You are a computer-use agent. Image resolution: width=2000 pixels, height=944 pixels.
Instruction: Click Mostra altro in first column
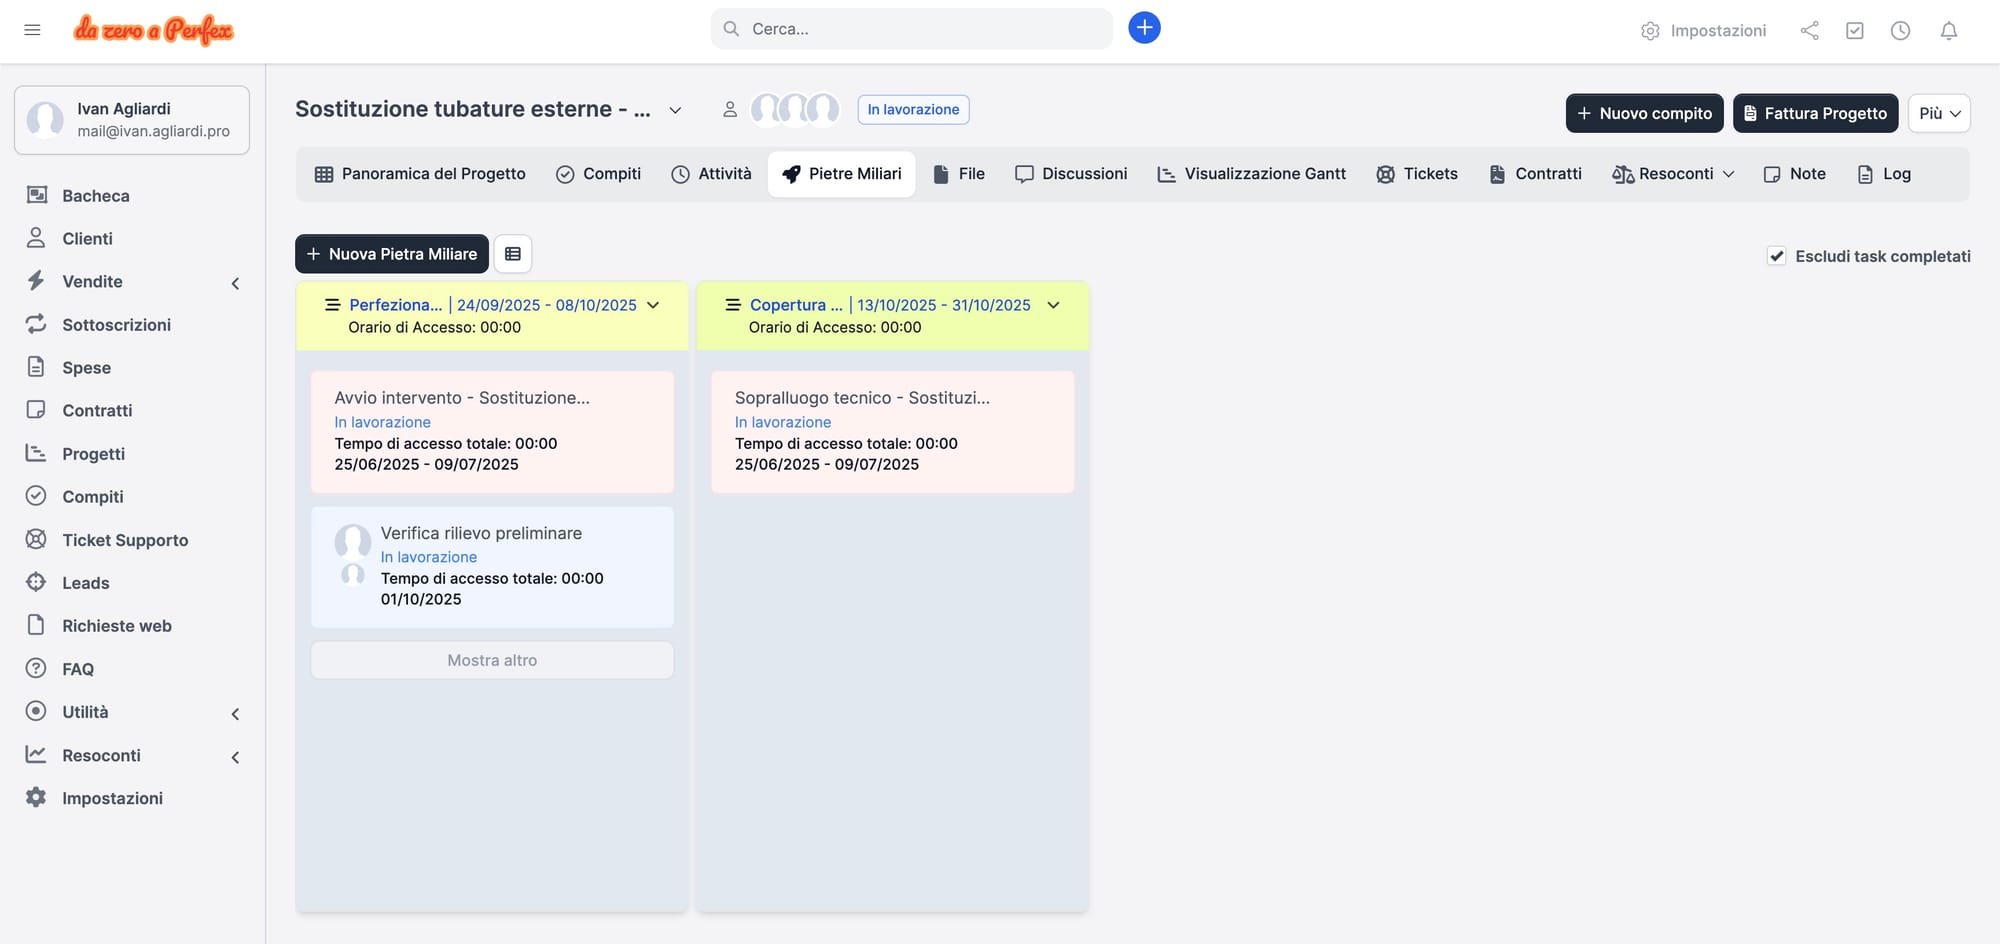pos(492,660)
